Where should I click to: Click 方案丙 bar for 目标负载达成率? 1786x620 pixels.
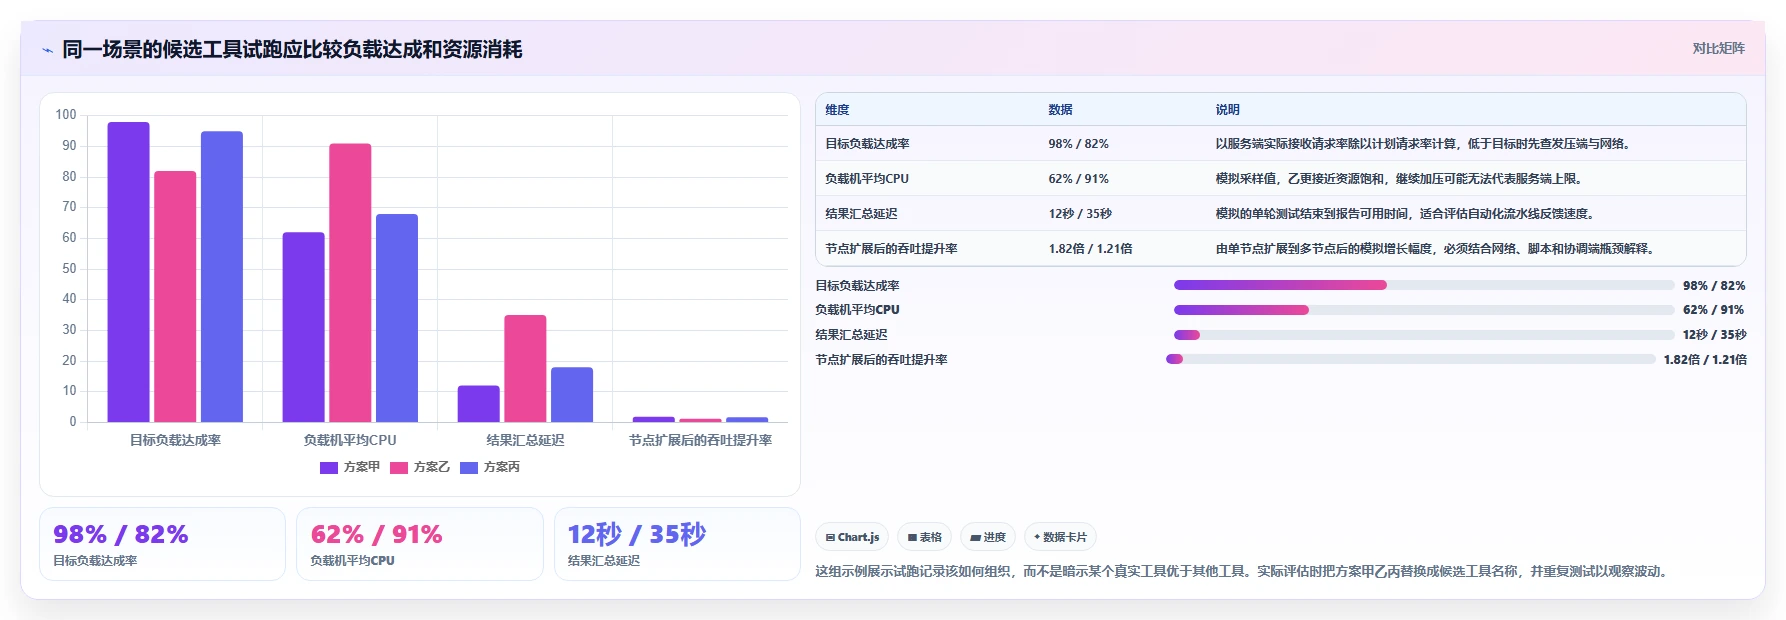[222, 277]
